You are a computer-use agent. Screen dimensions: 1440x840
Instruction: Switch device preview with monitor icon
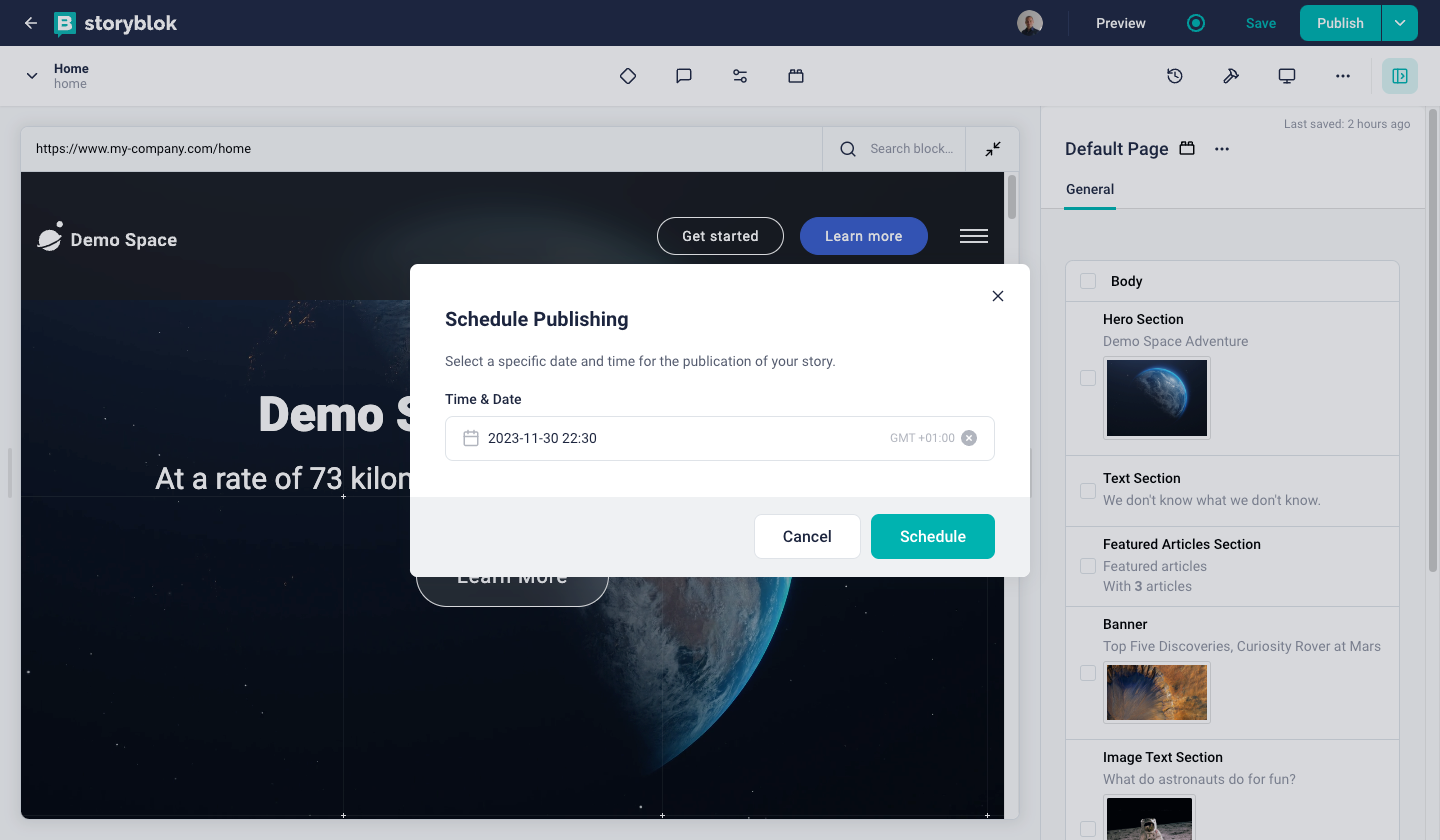(x=1287, y=76)
